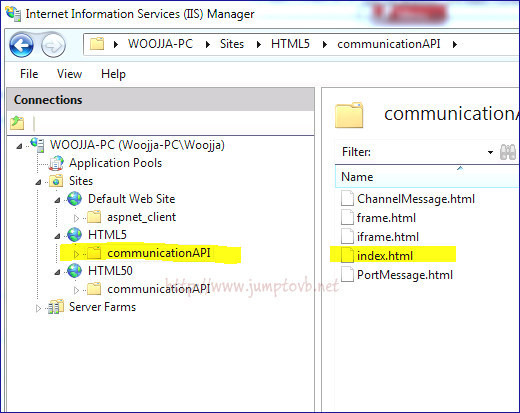Open the breadcrumb arrow after HTML5

coord(325,44)
